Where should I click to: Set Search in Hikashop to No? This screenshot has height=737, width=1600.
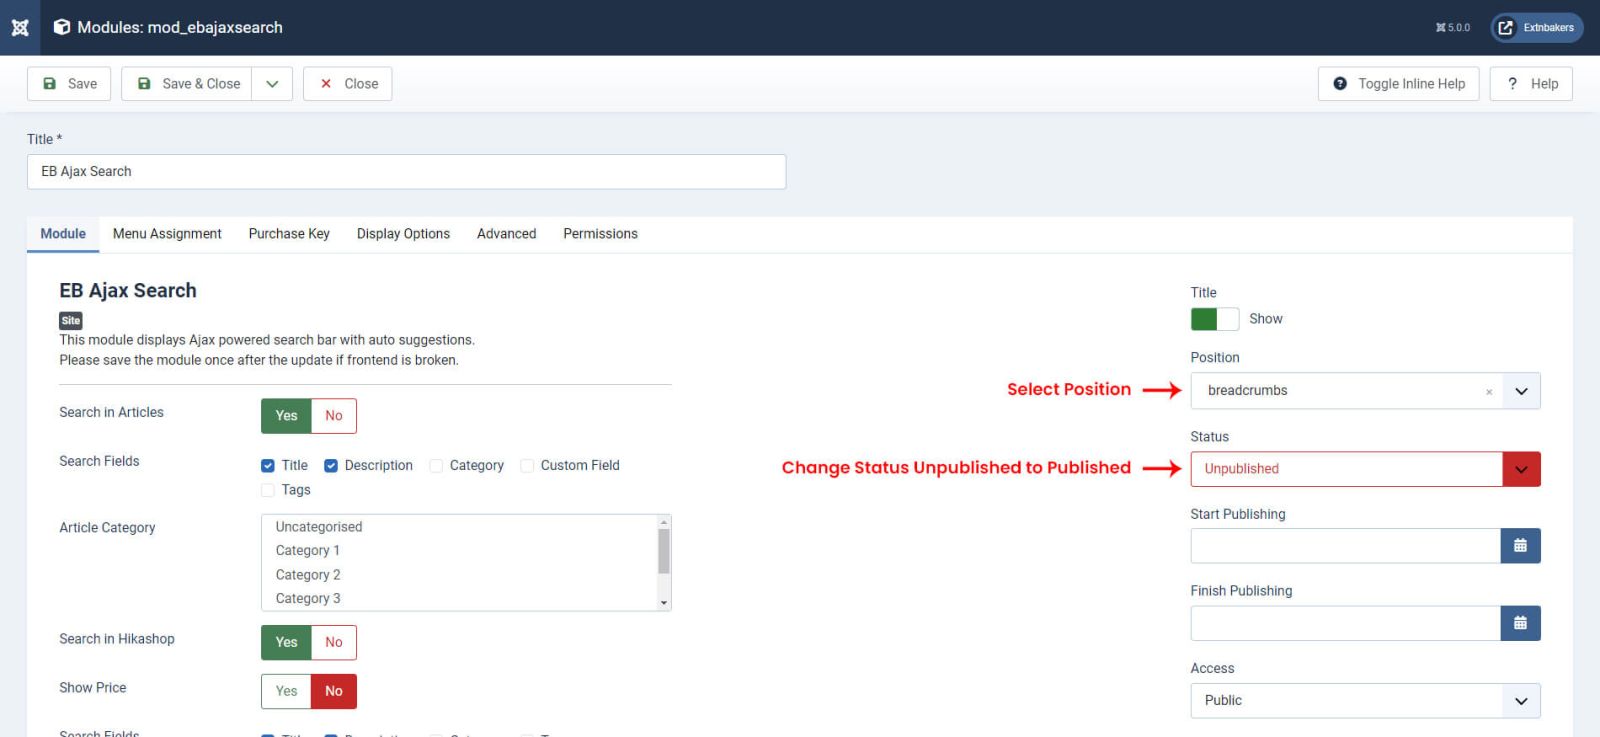(x=334, y=643)
